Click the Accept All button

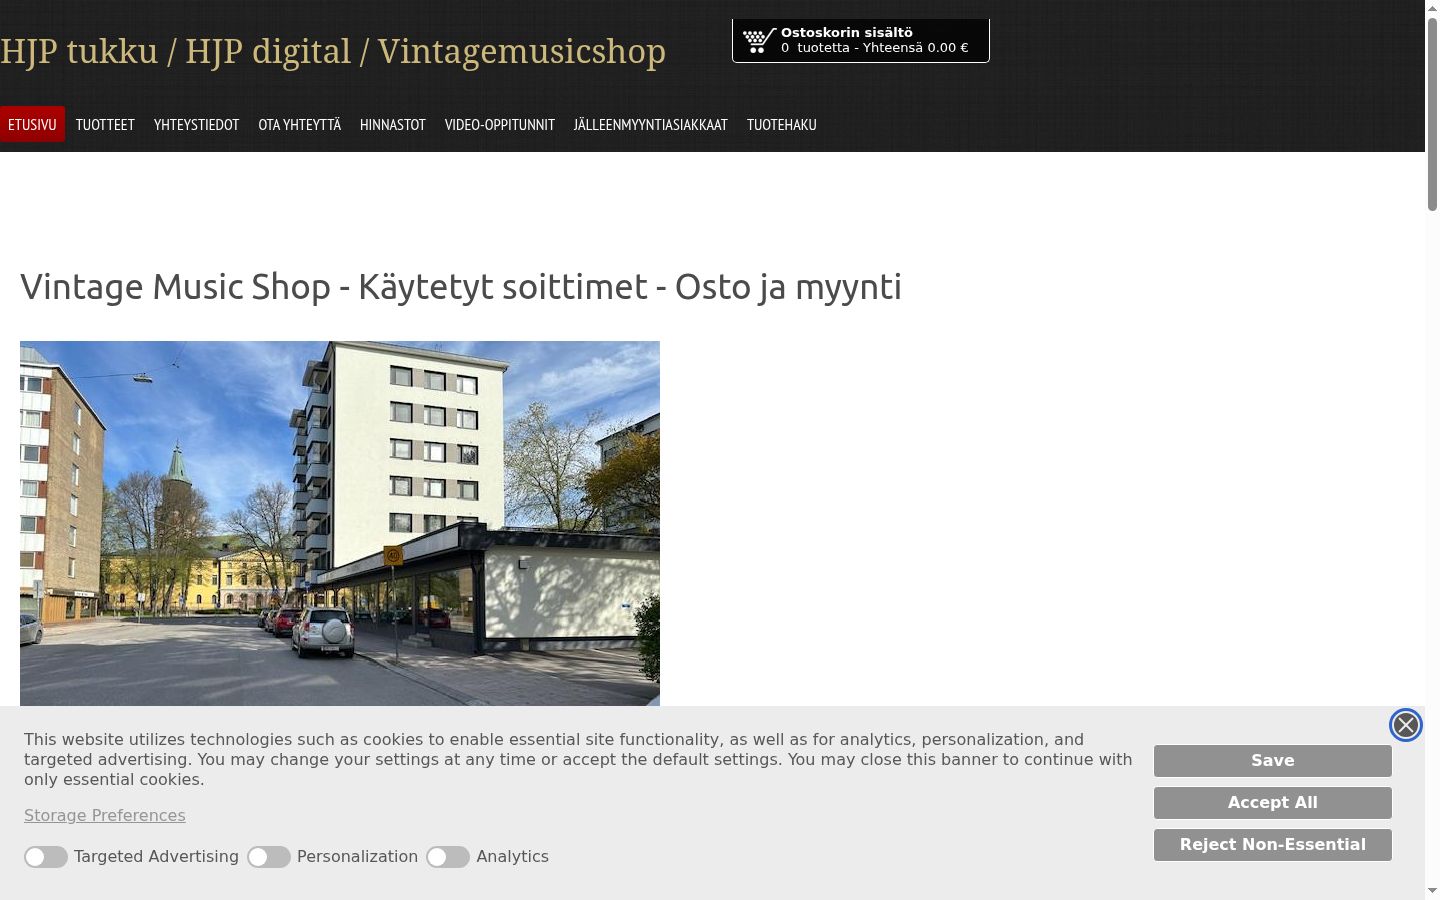tap(1273, 803)
